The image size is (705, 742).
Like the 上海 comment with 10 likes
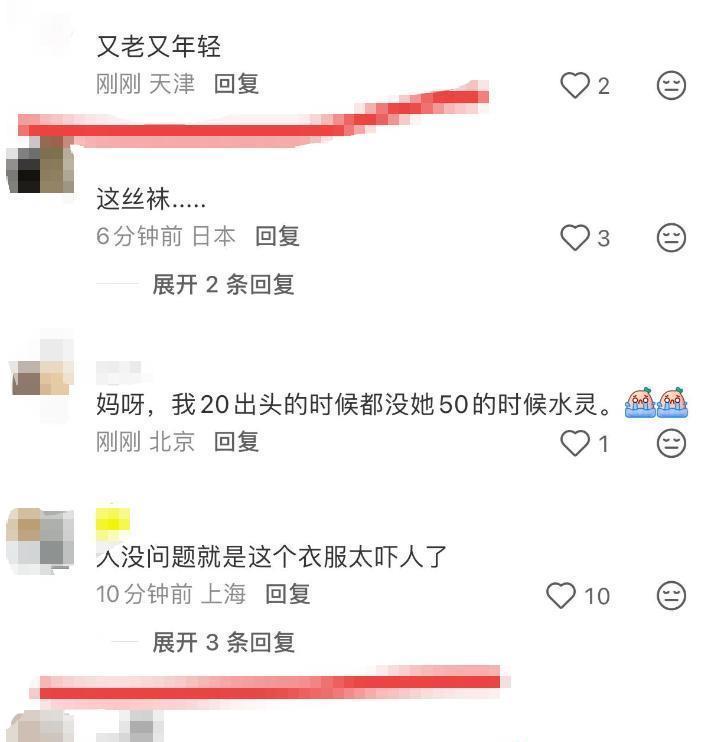coord(561,595)
